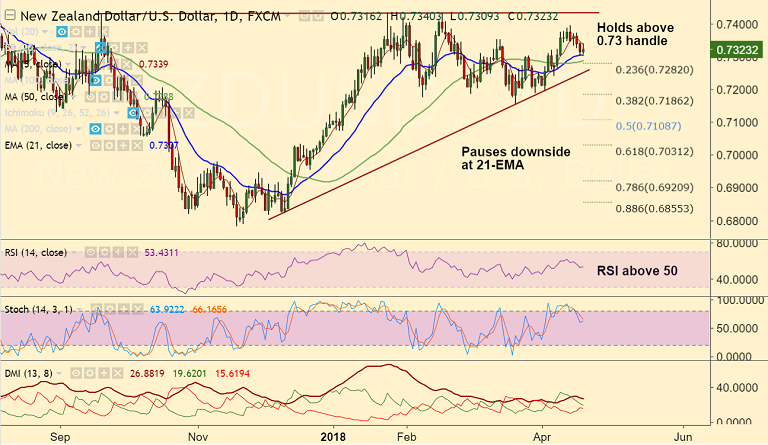Click the 0.5(0.71087) Fibonacci level label
The image size is (768, 445).
pos(648,126)
